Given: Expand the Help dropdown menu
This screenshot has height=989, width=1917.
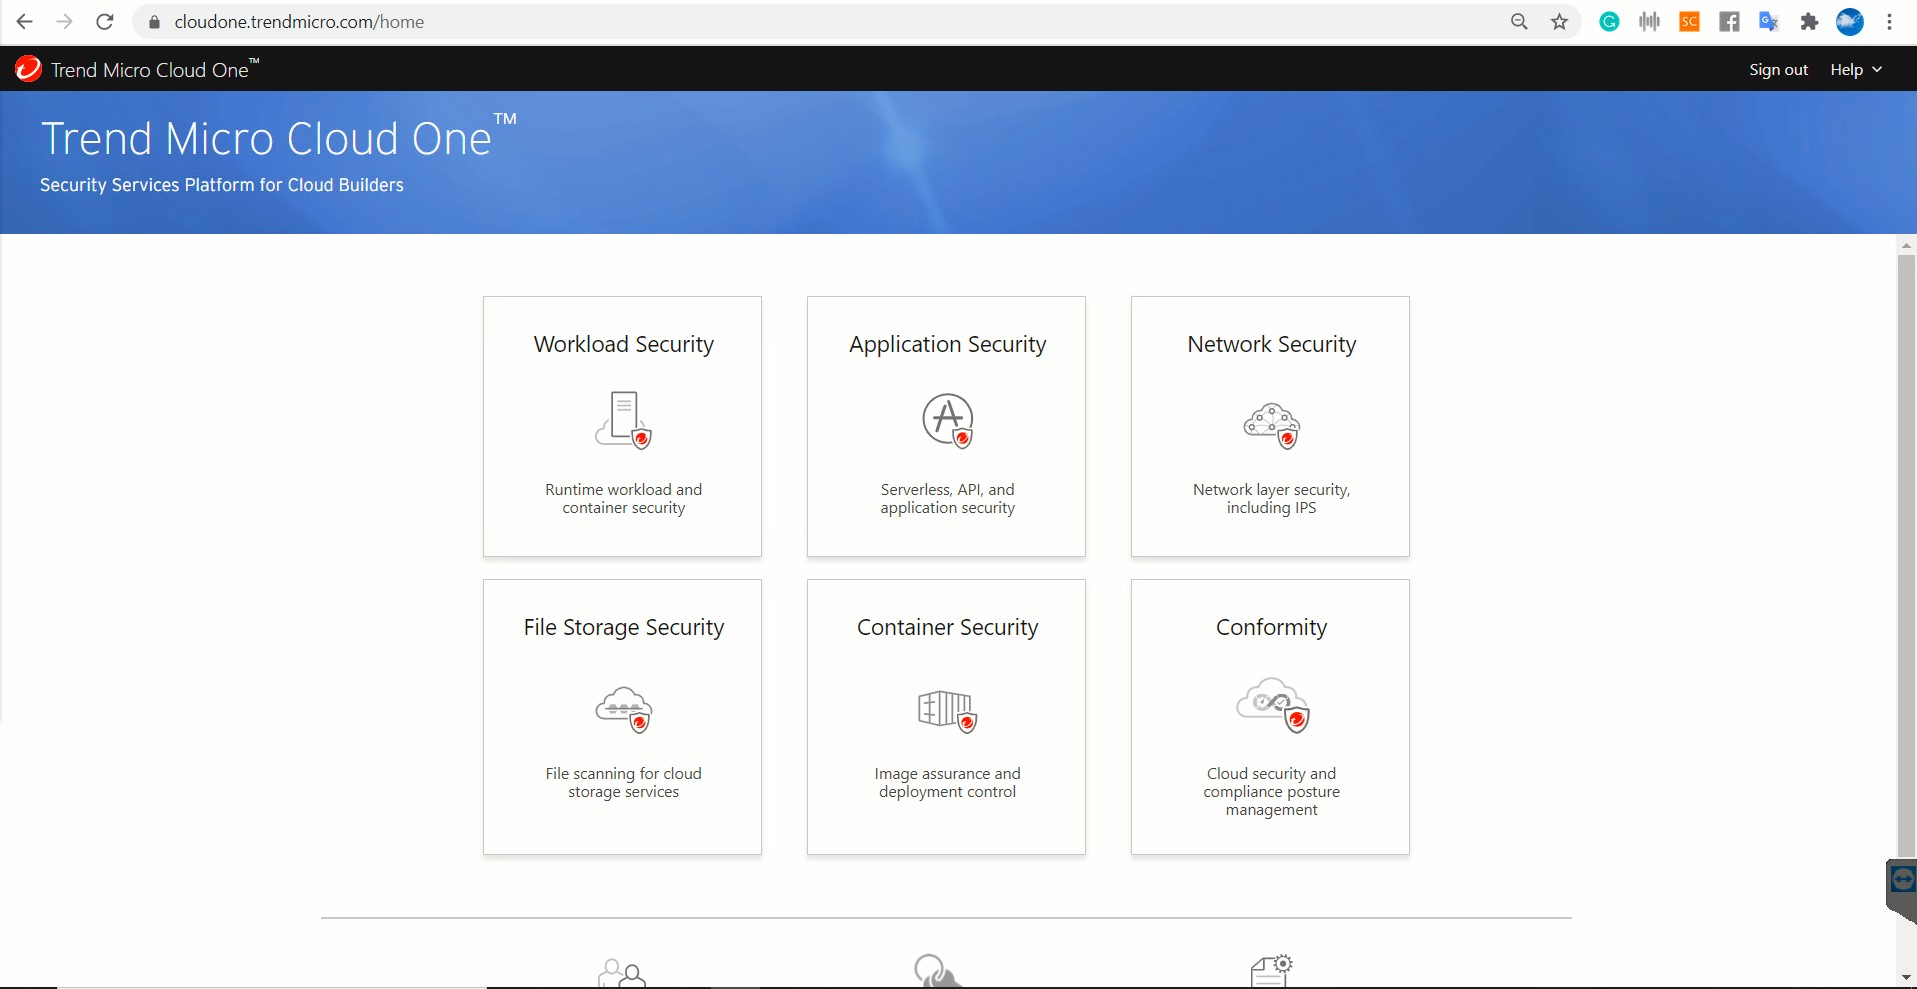Looking at the screenshot, I should click(1855, 70).
